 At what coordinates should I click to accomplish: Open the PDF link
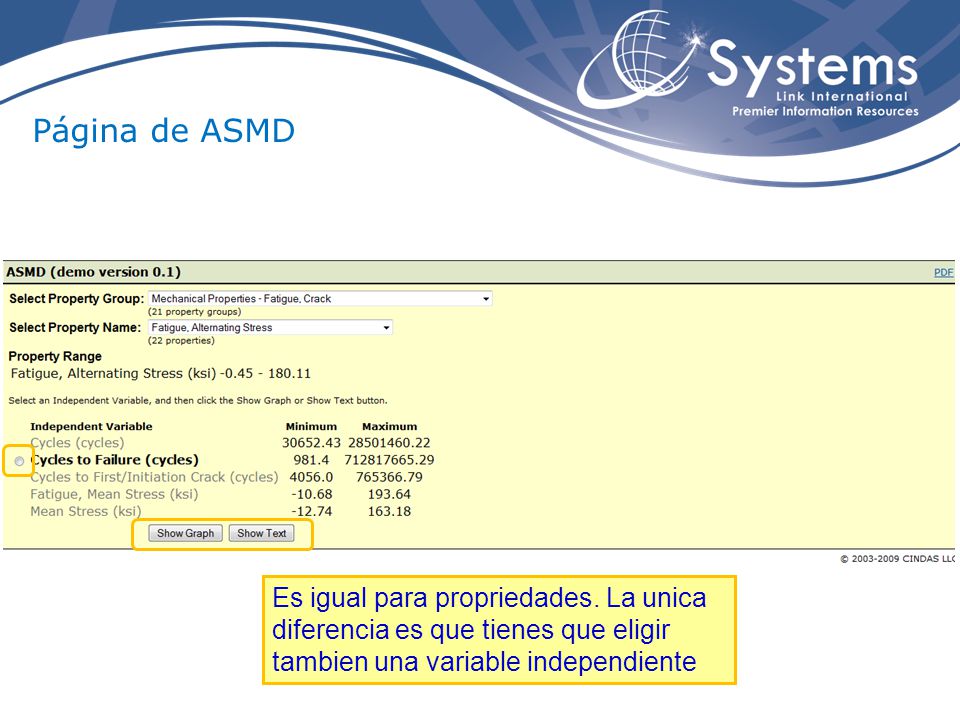(943, 272)
